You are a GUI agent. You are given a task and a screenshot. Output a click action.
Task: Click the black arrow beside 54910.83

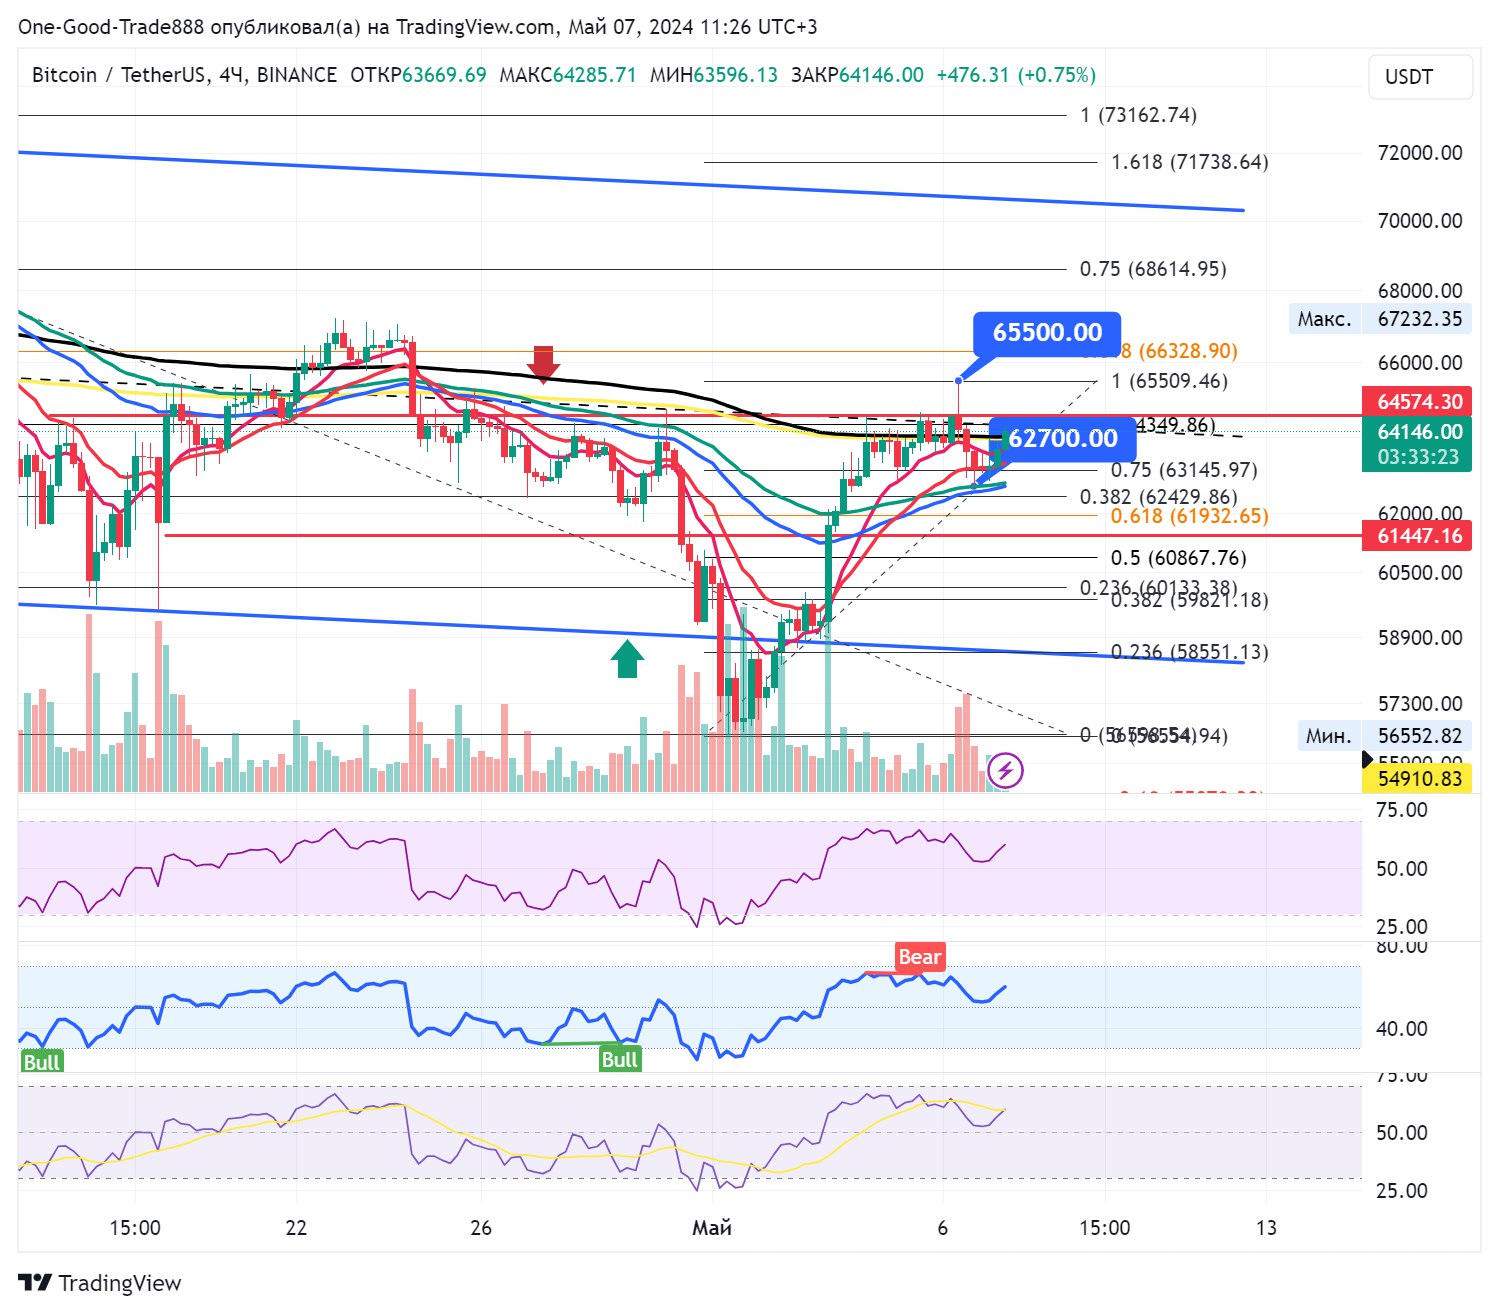[x=1367, y=760]
